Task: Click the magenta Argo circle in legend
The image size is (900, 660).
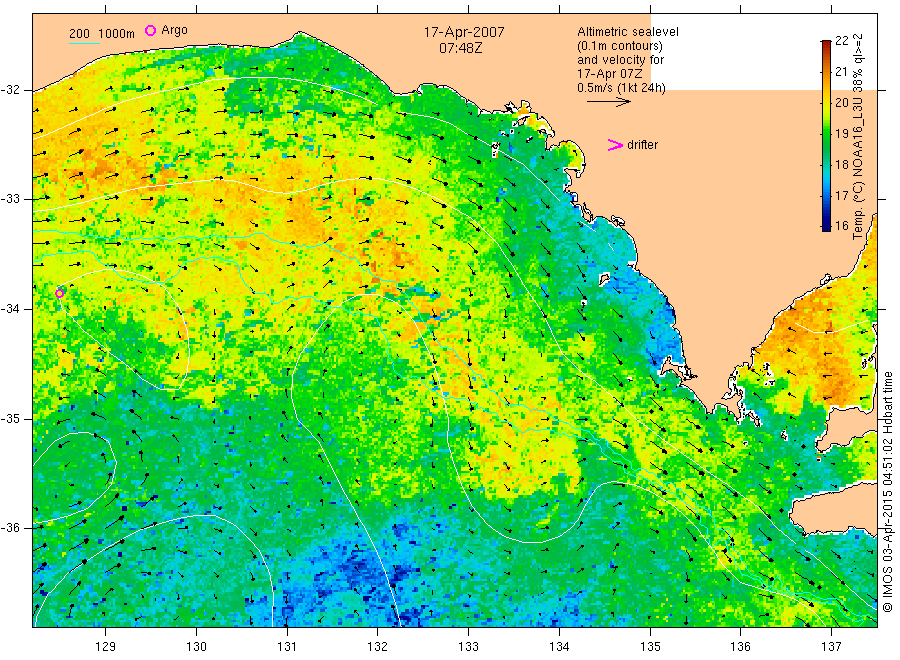Action: [x=150, y=30]
